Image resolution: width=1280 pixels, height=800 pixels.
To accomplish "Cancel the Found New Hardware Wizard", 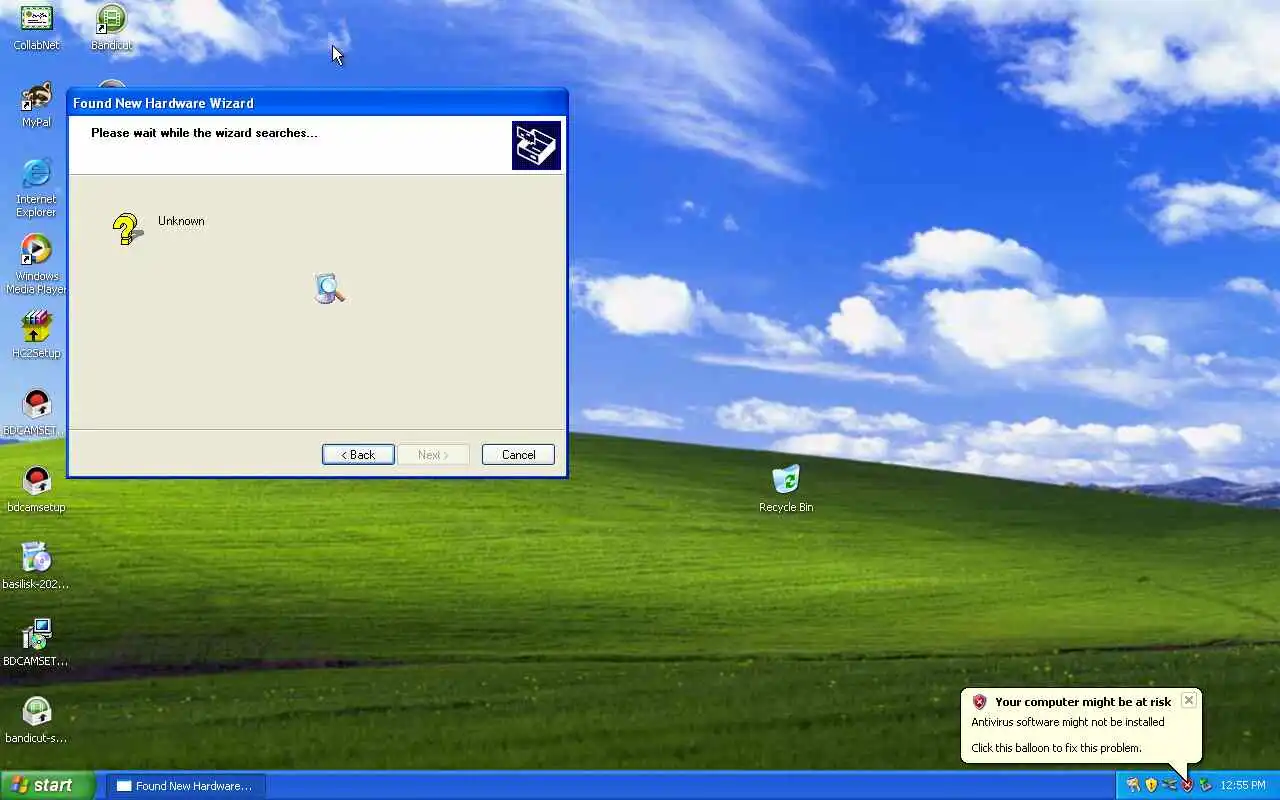I will click(x=518, y=455).
